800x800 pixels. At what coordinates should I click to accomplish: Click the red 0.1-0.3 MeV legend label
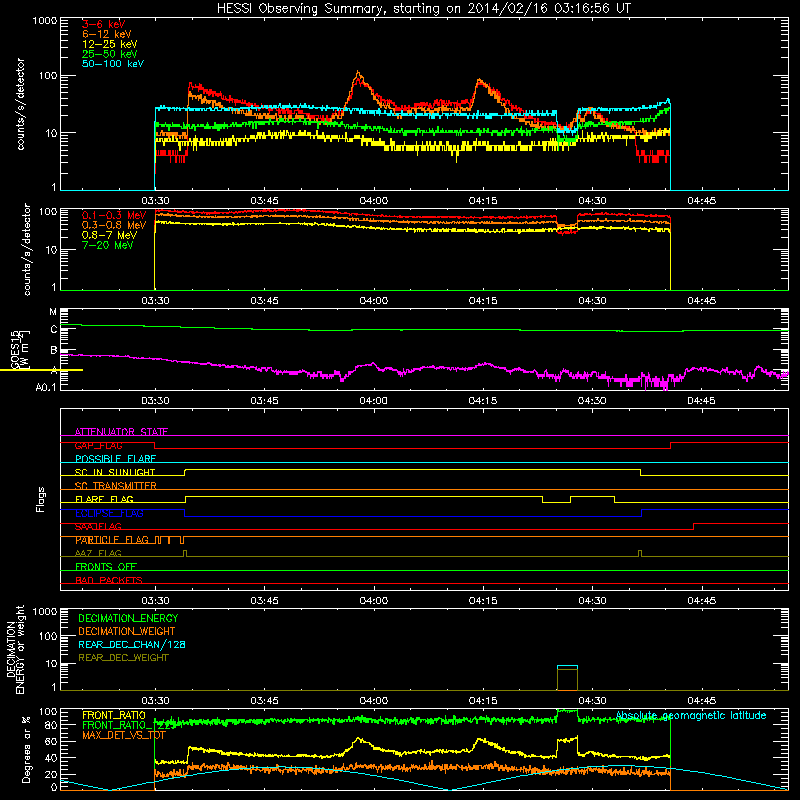coord(113,215)
